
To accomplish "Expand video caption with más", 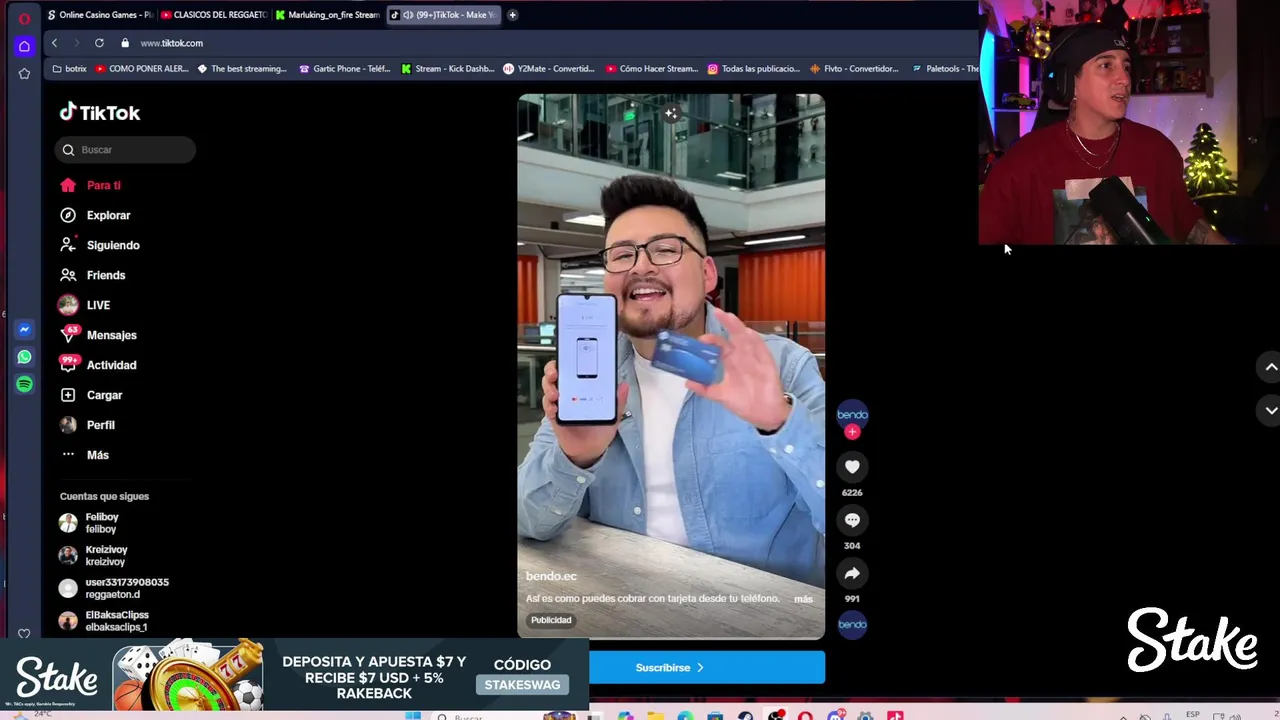I will (803, 599).
